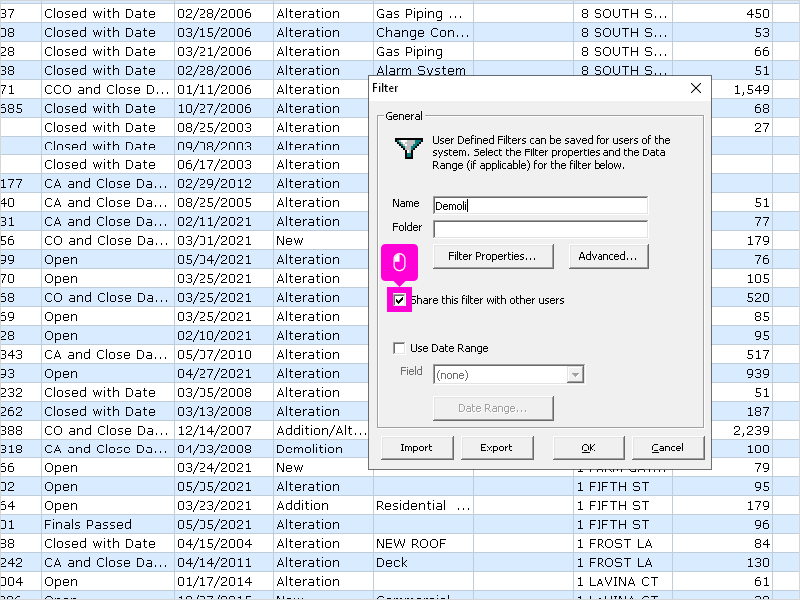Select the date cell 02/28/2006 with Gas Piping ...

224,13
